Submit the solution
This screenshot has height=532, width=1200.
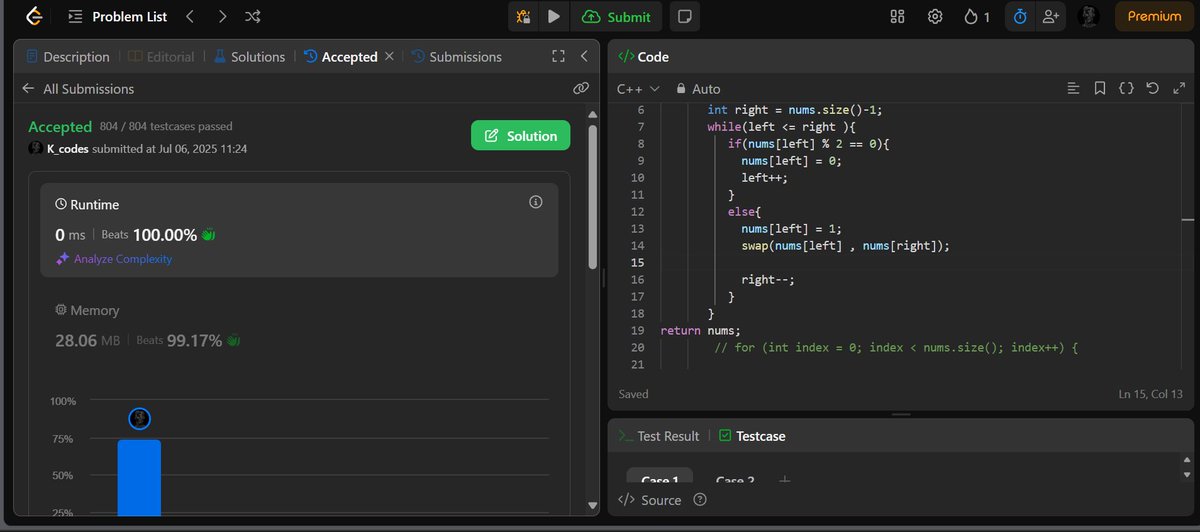click(x=616, y=17)
